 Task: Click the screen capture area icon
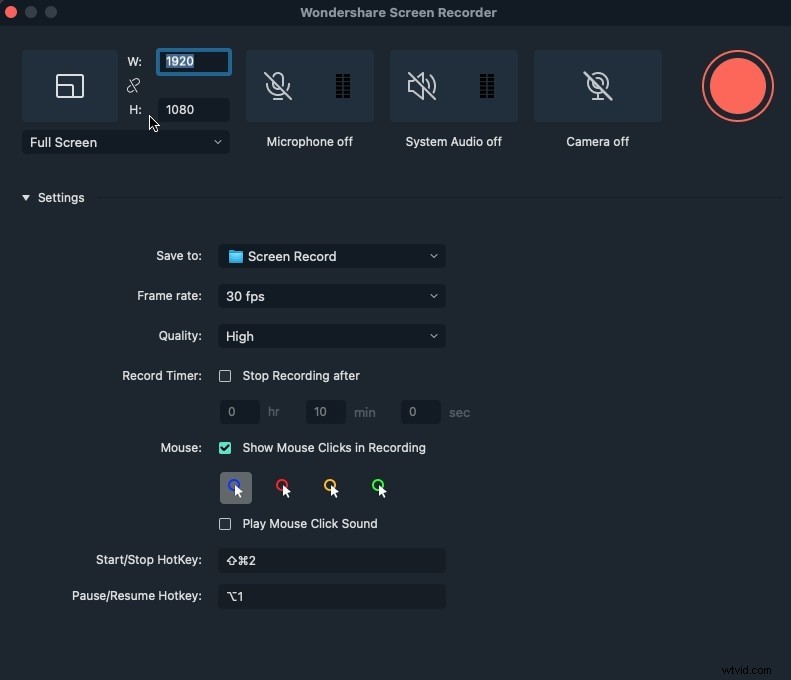pyautogui.click(x=69, y=87)
